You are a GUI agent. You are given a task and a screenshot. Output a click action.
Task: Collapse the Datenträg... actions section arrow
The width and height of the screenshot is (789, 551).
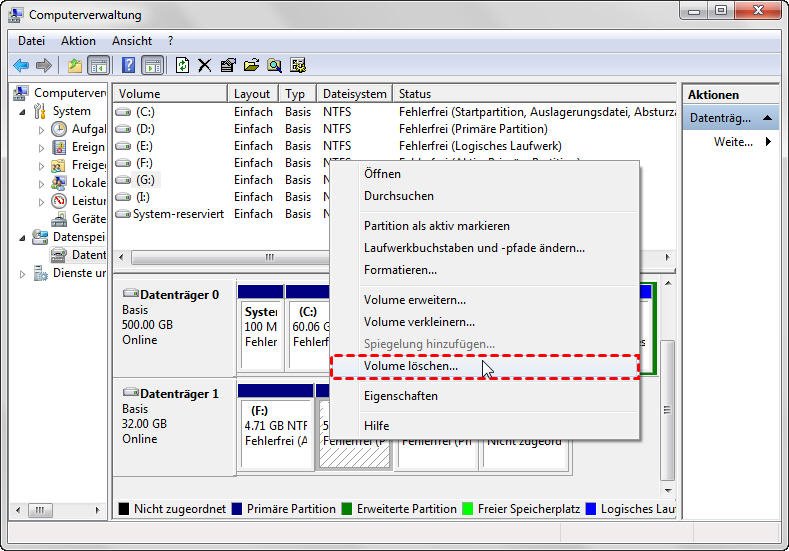(x=767, y=118)
